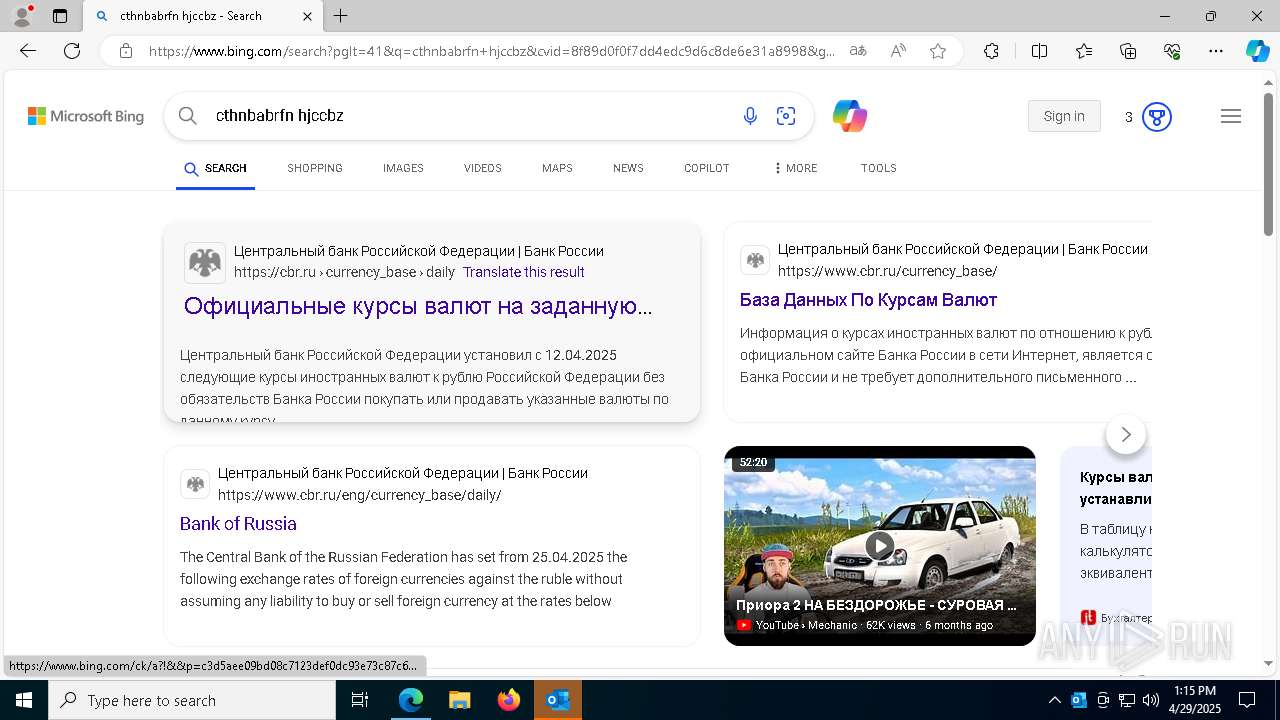The height and width of the screenshot is (720, 1280).
Task: Open the TOOLS option
Action: click(x=879, y=168)
